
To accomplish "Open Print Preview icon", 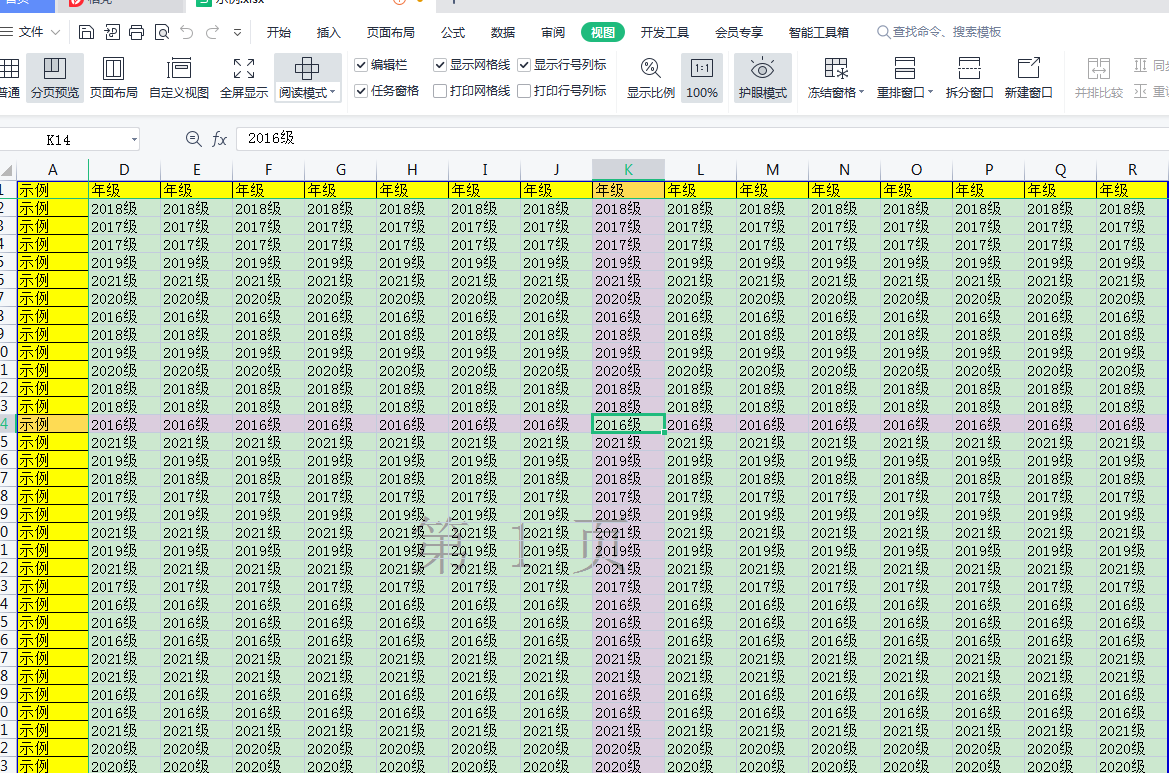I will click(x=162, y=32).
